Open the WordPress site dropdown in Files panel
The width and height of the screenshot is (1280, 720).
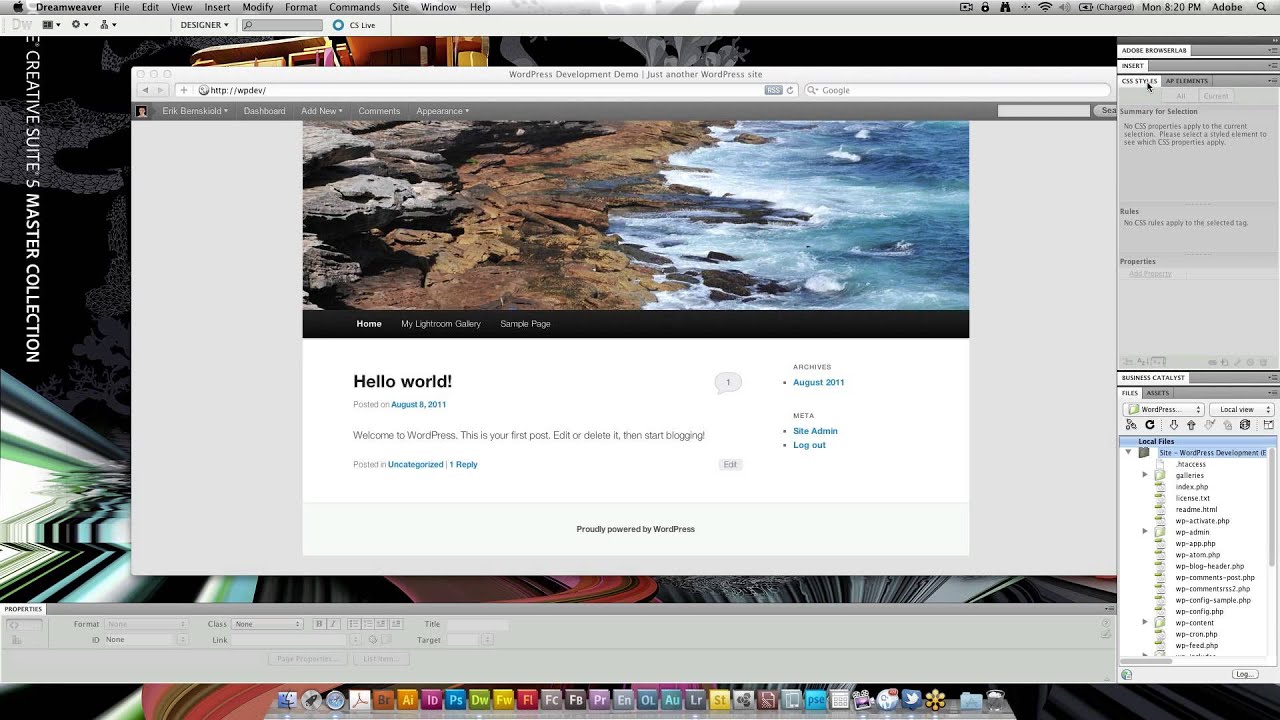(1163, 409)
